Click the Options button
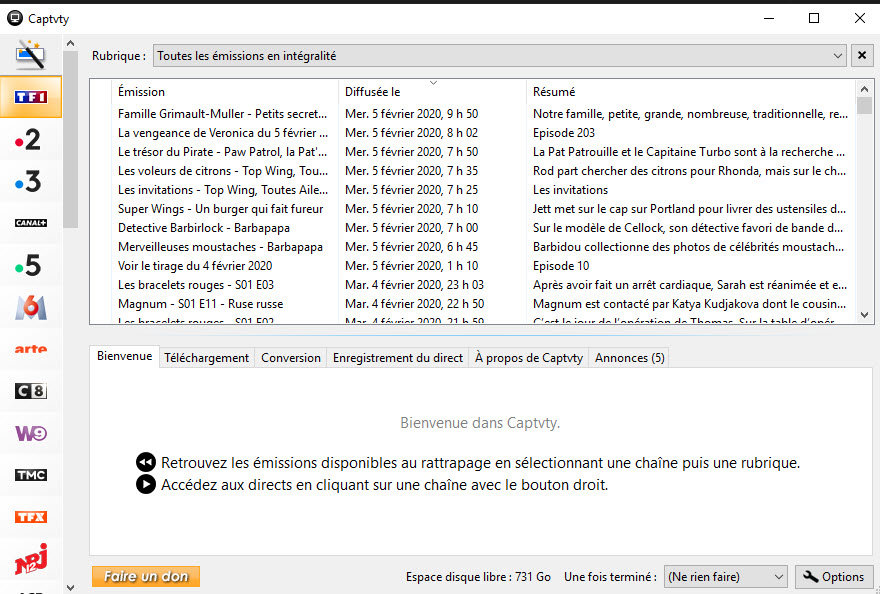Viewport: 880px width, 594px height. pos(833,577)
